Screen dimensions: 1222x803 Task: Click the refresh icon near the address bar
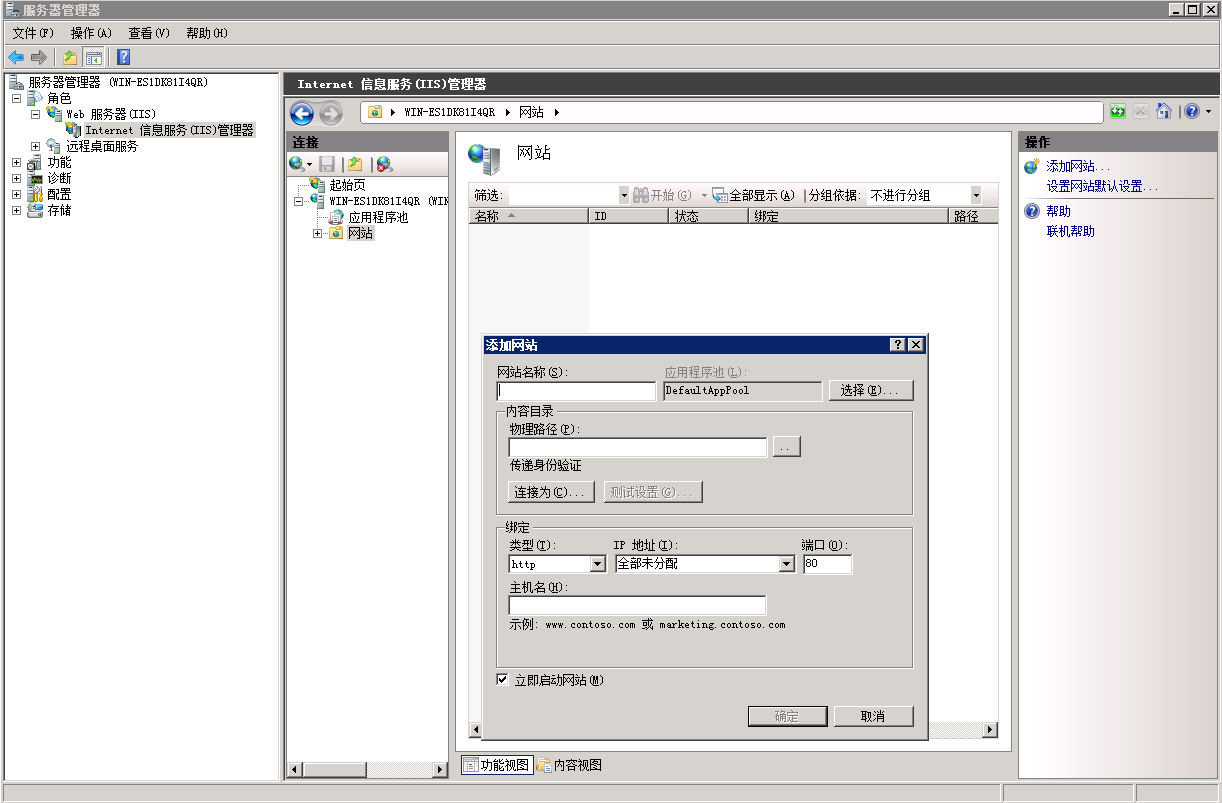[1117, 112]
